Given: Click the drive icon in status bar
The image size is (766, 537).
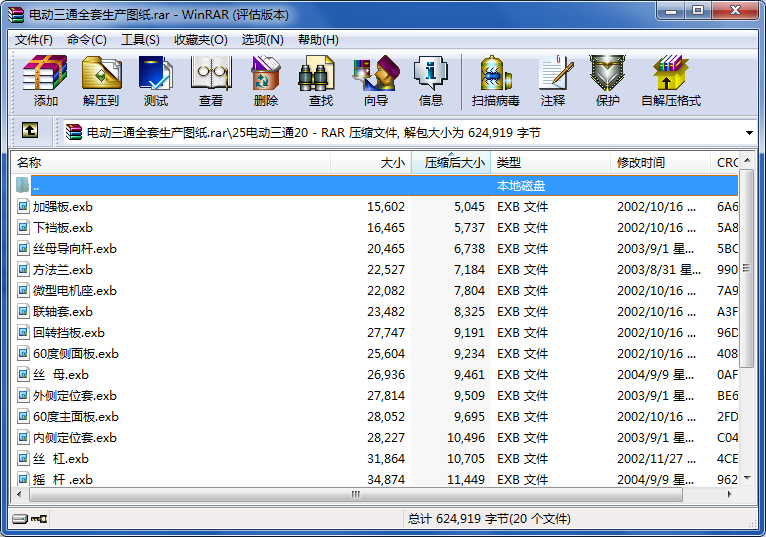Looking at the screenshot, I should (x=20, y=518).
